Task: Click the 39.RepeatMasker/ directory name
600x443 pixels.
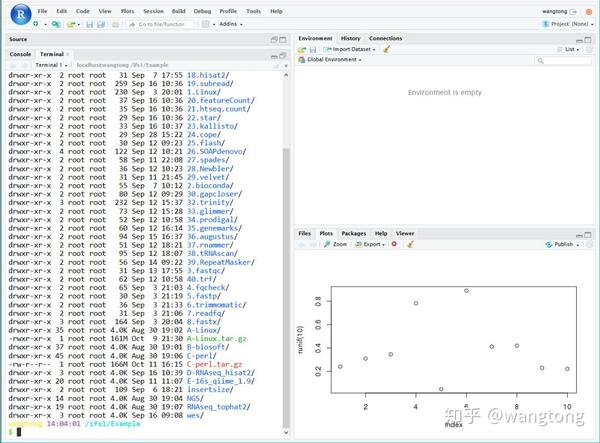Action: 220,262
